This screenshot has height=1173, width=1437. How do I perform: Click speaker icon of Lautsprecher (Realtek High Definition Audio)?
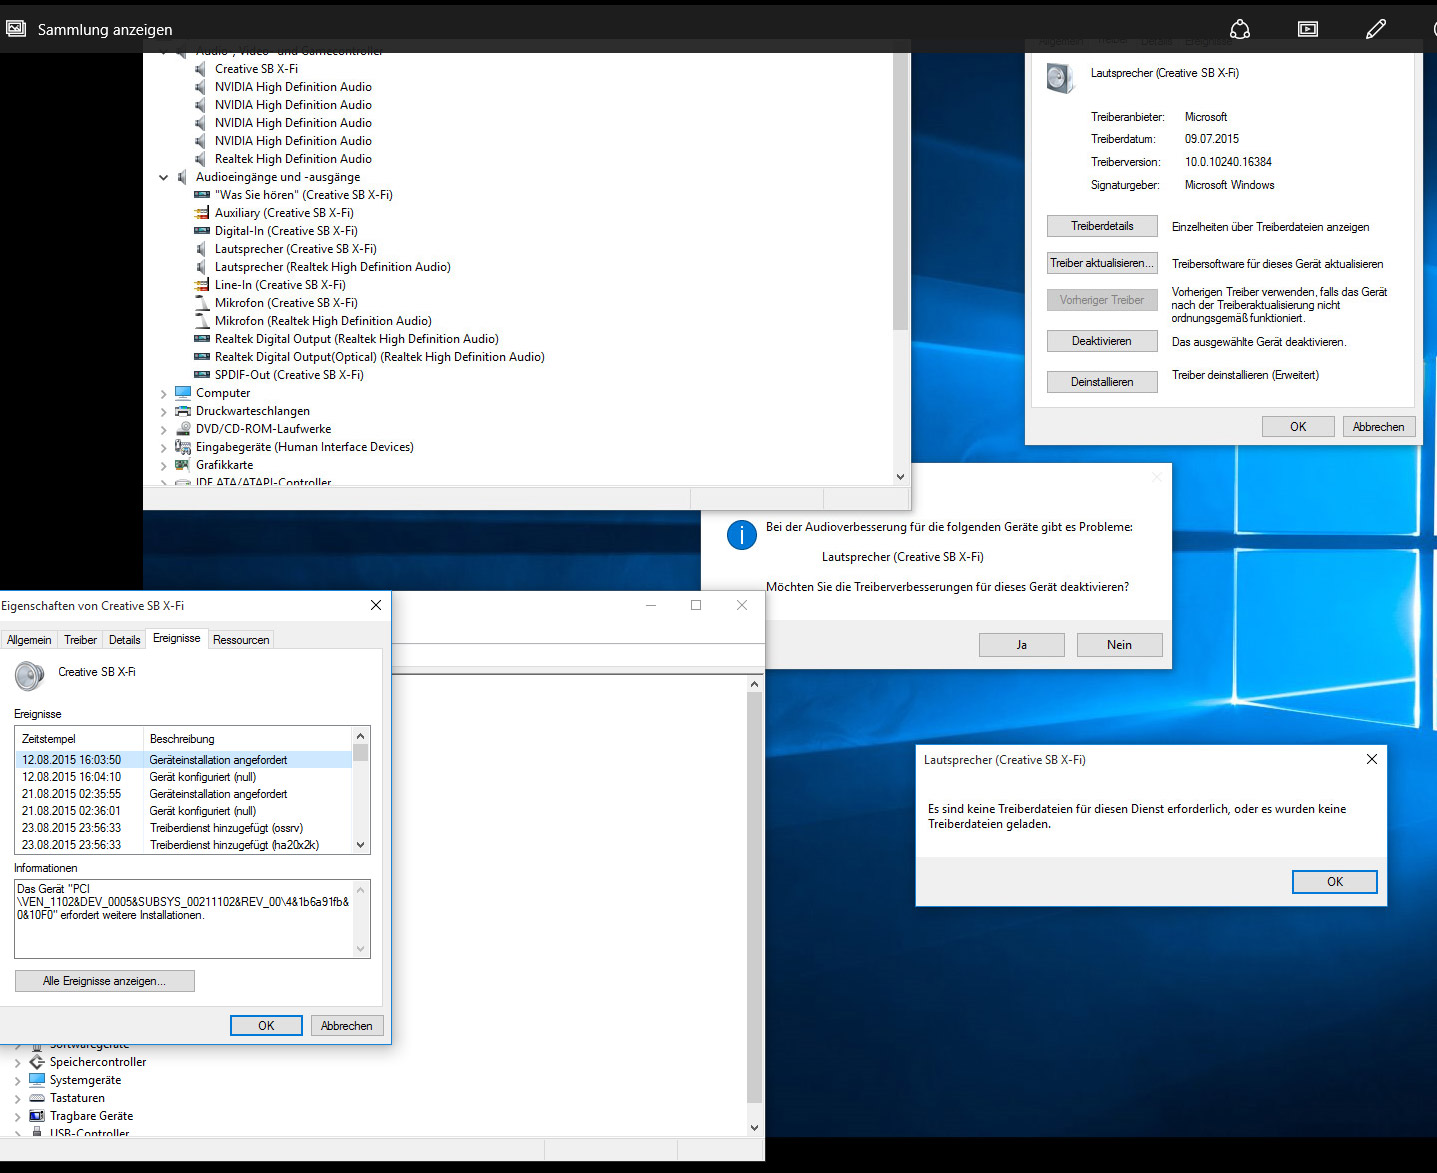click(x=202, y=267)
